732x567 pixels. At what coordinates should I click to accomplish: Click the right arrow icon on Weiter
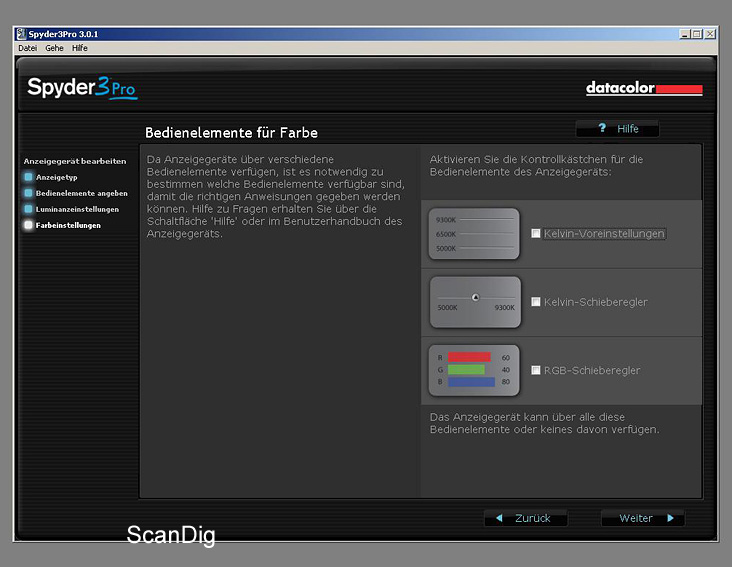pyautogui.click(x=670, y=518)
